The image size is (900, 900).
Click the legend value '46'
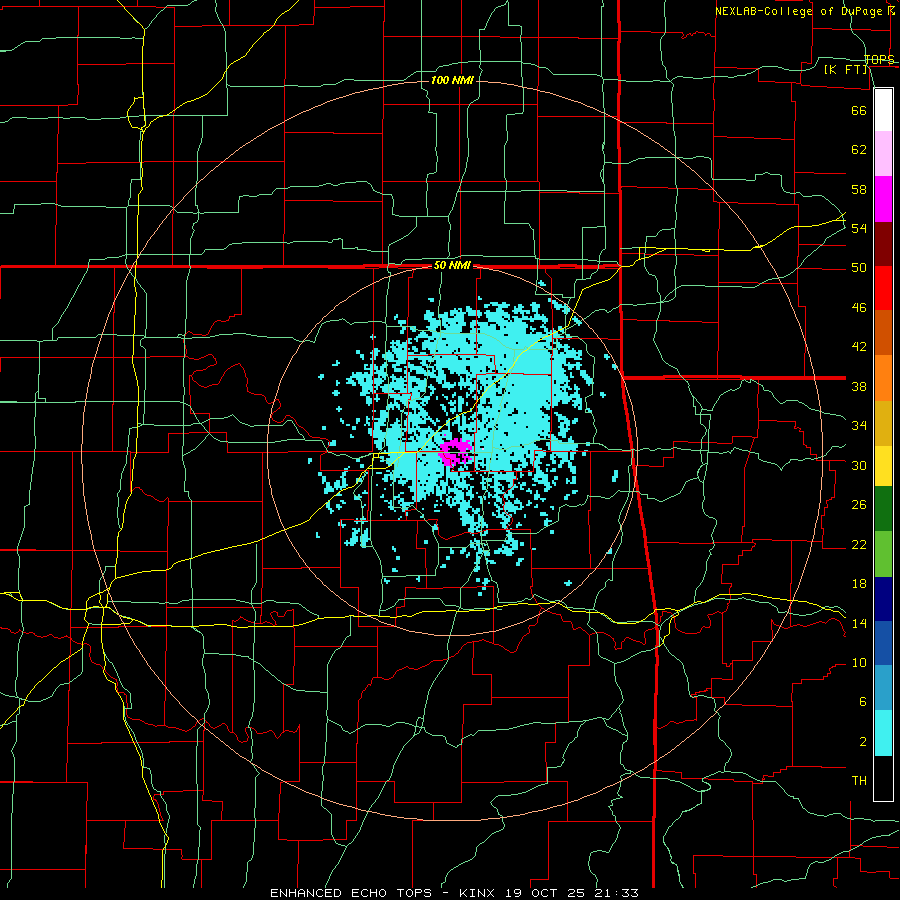click(x=859, y=308)
